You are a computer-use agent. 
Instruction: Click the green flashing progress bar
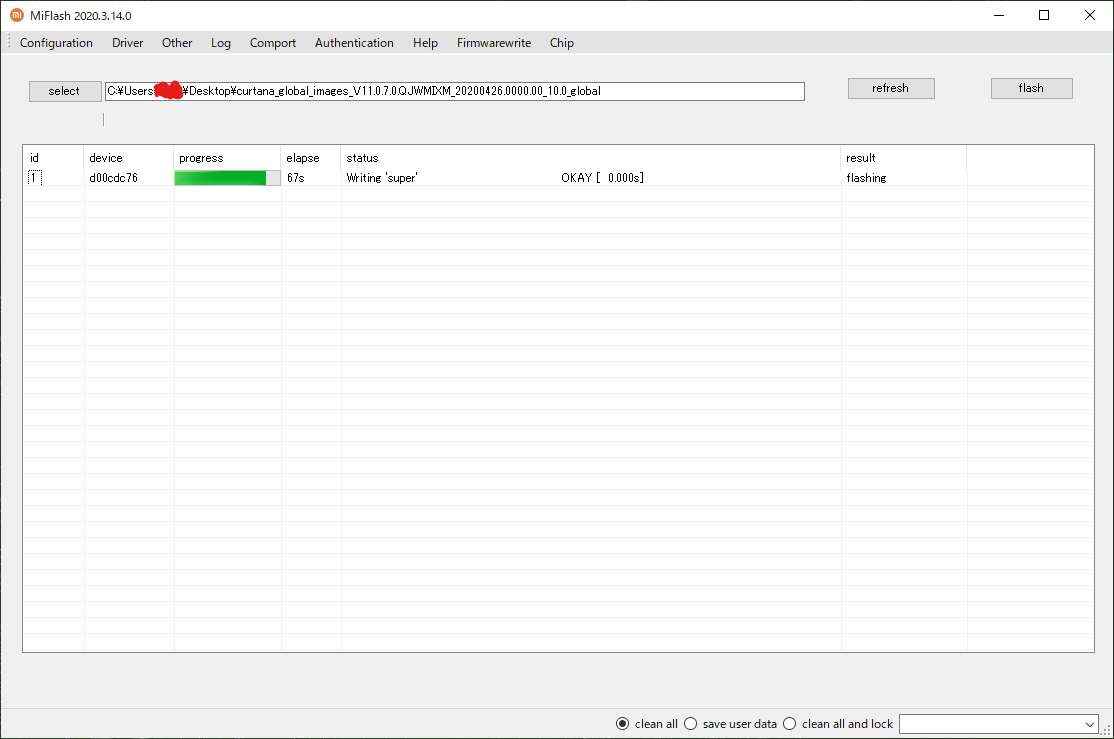[227, 178]
